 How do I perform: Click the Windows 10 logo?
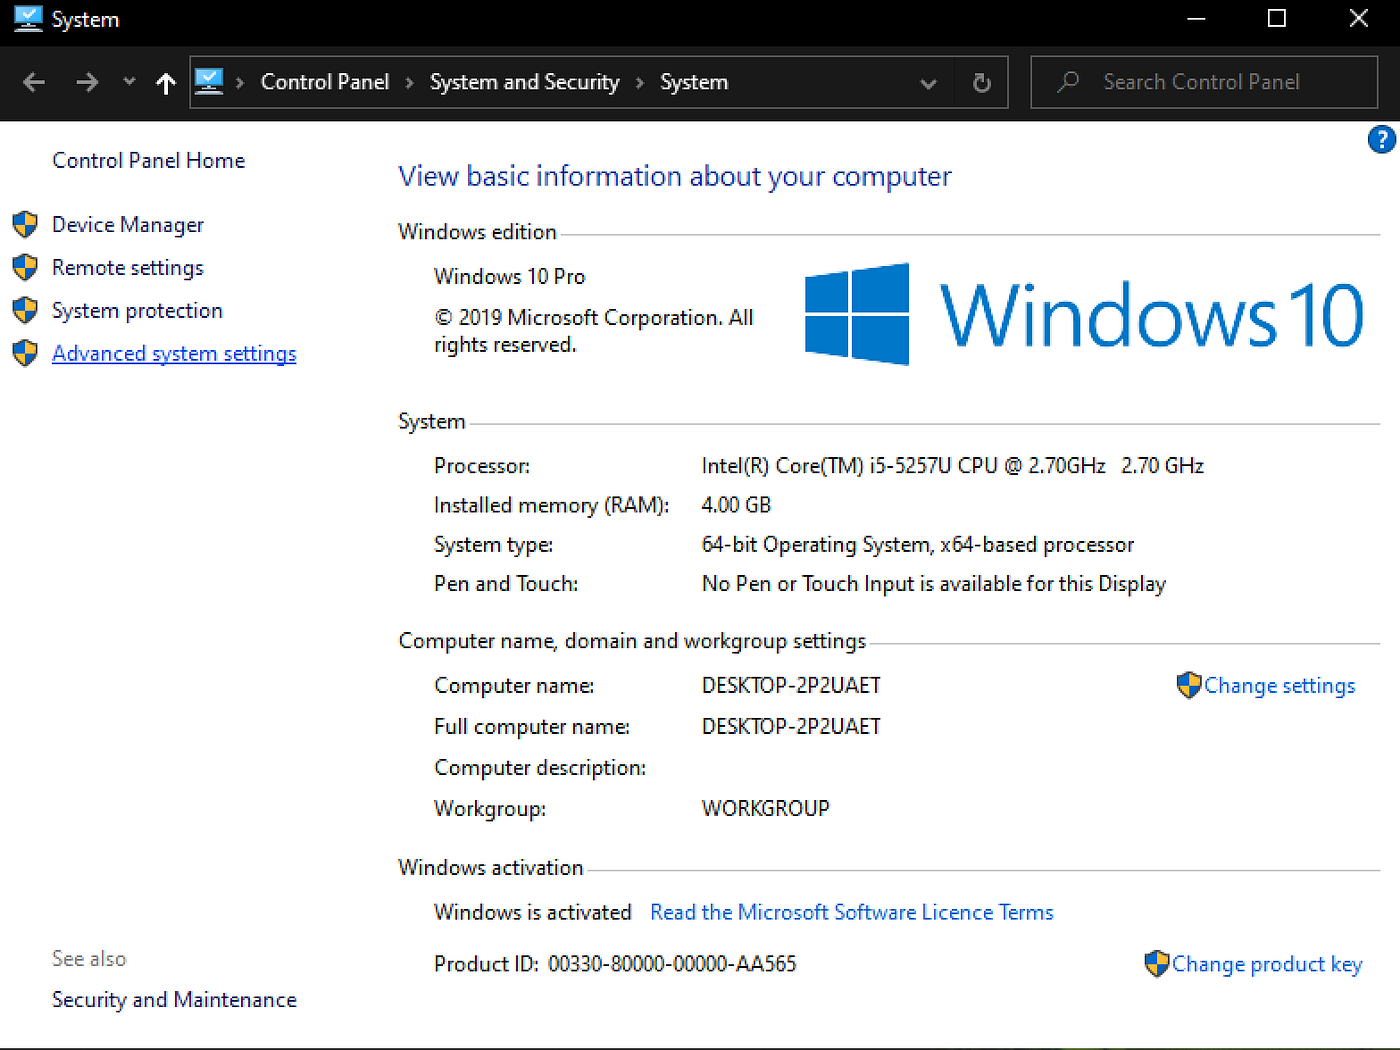click(1084, 314)
